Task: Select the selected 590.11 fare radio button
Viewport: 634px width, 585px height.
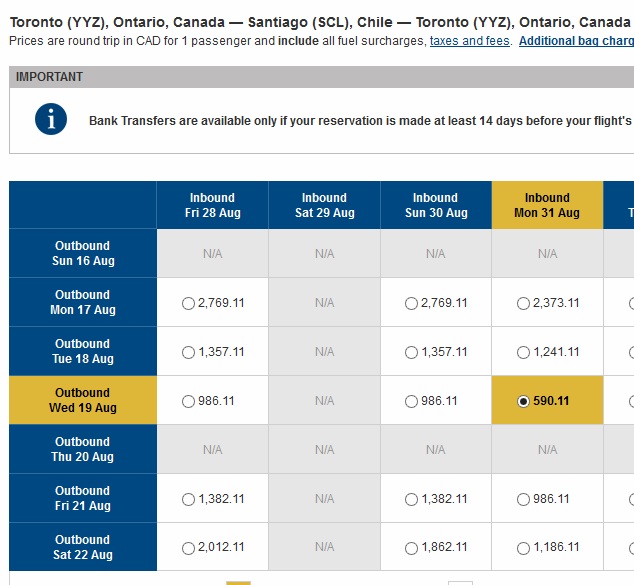Action: click(524, 401)
